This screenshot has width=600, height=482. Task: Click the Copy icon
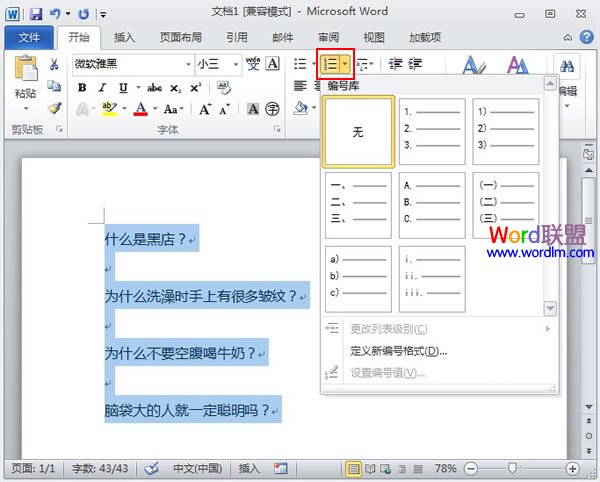54,86
